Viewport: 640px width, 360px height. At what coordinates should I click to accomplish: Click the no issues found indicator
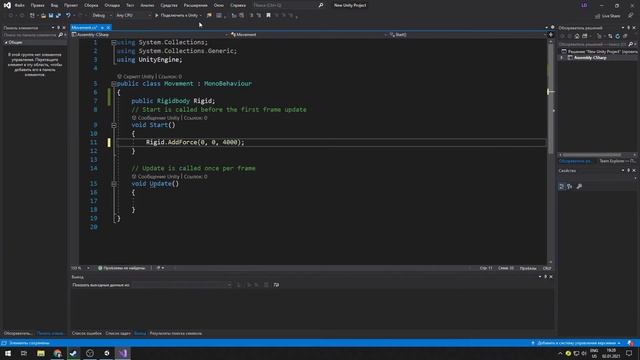click(x=122, y=268)
